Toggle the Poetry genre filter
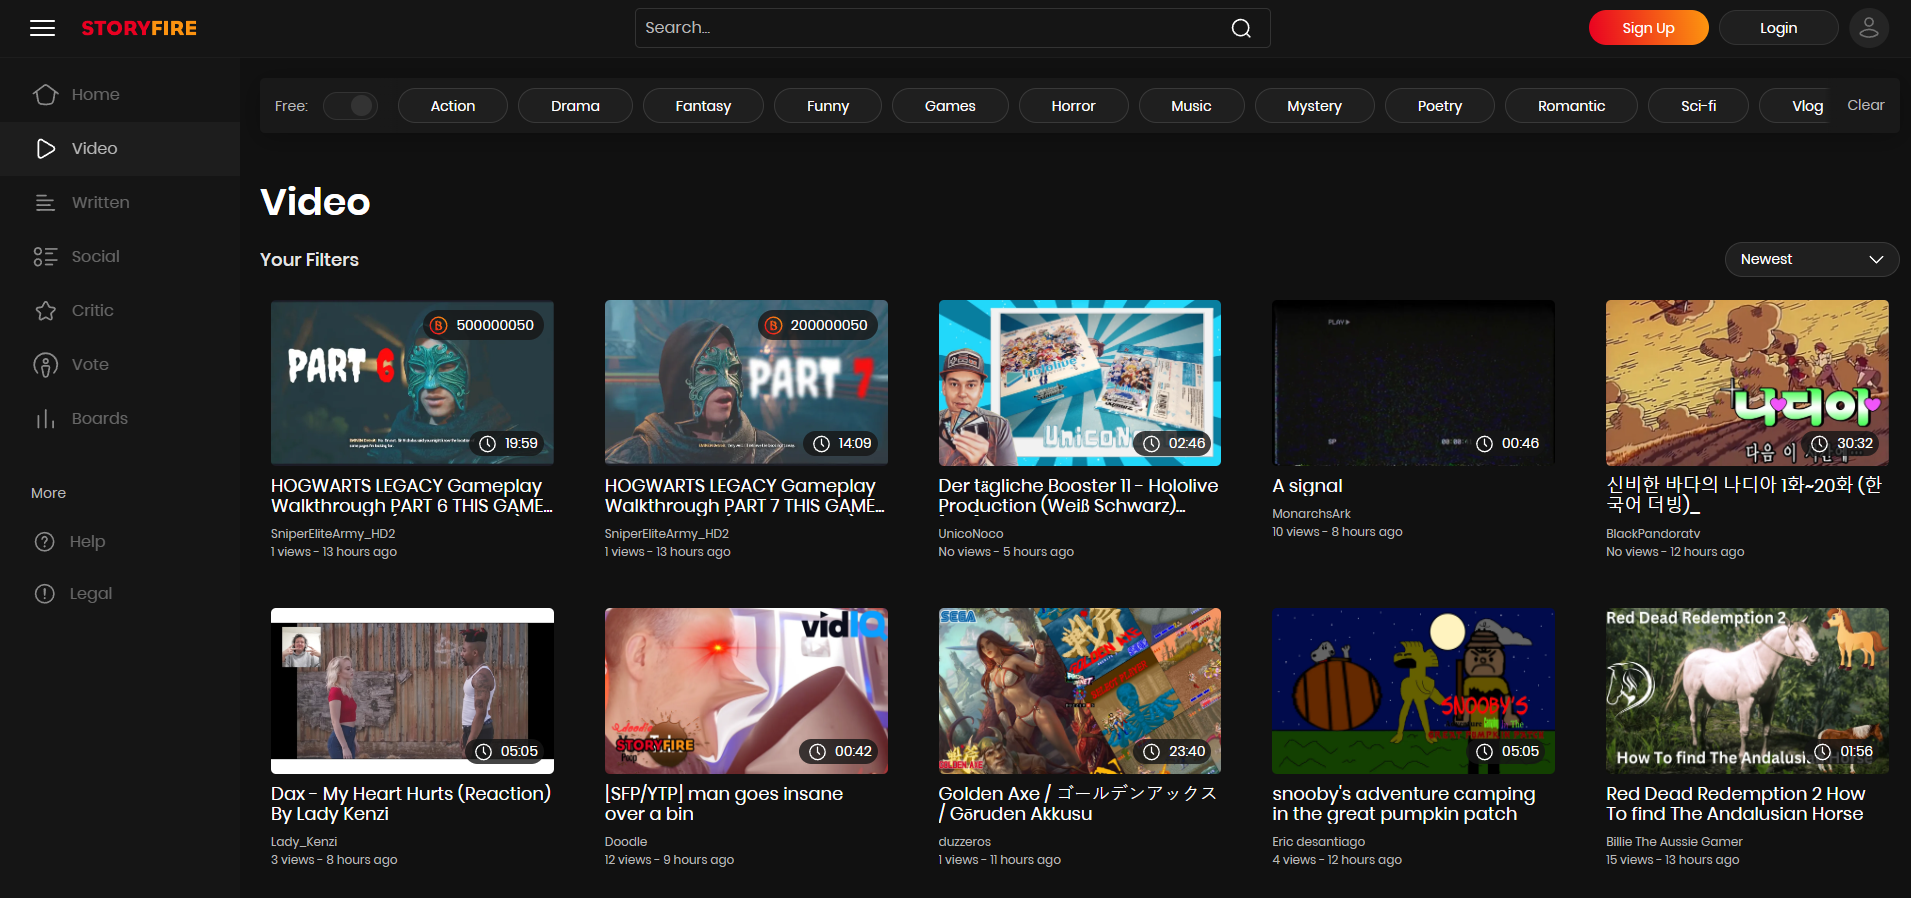1911x898 pixels. 1440,106
